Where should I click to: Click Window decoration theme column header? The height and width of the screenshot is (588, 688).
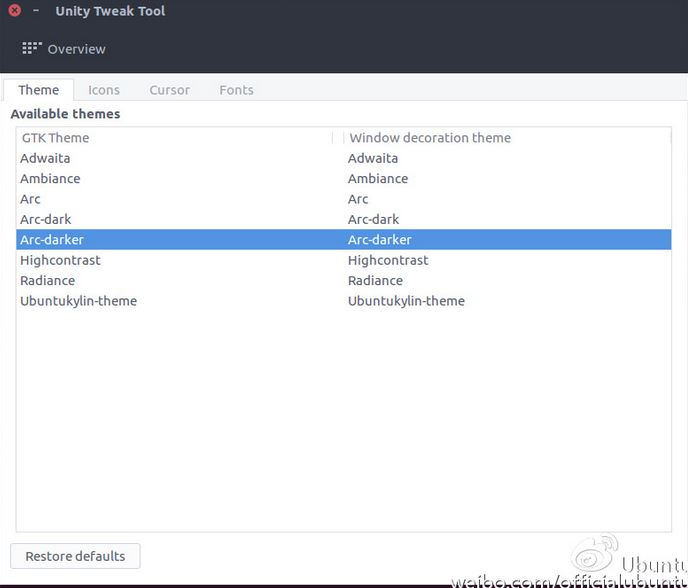pos(430,138)
